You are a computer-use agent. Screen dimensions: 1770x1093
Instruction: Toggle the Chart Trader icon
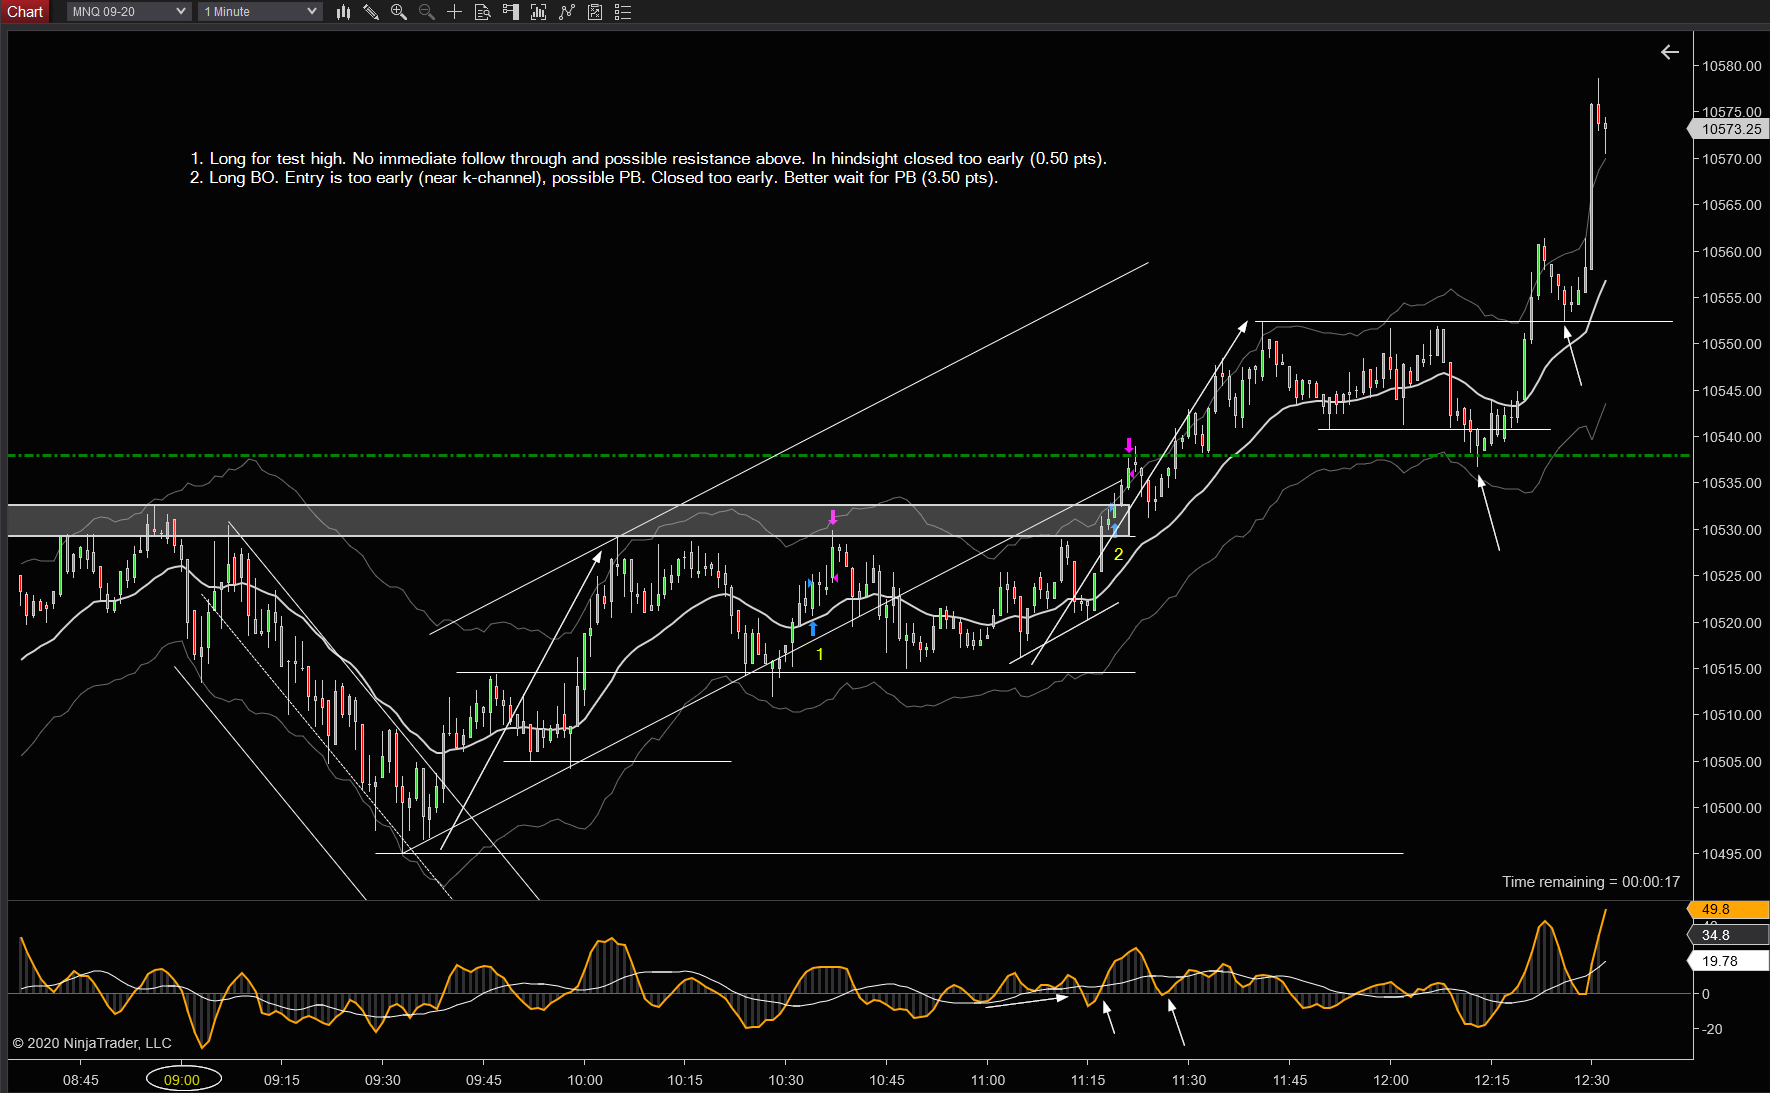click(x=511, y=12)
